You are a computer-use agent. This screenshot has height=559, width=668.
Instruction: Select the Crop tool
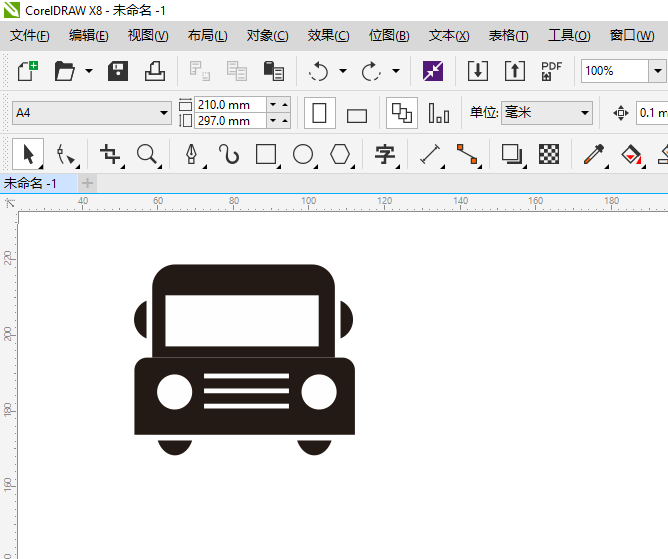tap(110, 154)
